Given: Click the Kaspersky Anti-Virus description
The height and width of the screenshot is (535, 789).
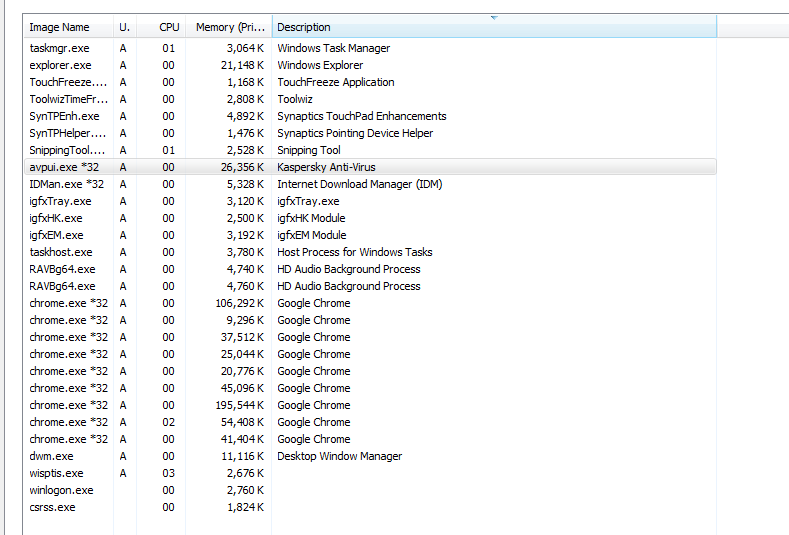Looking at the screenshot, I should click(x=326, y=168).
